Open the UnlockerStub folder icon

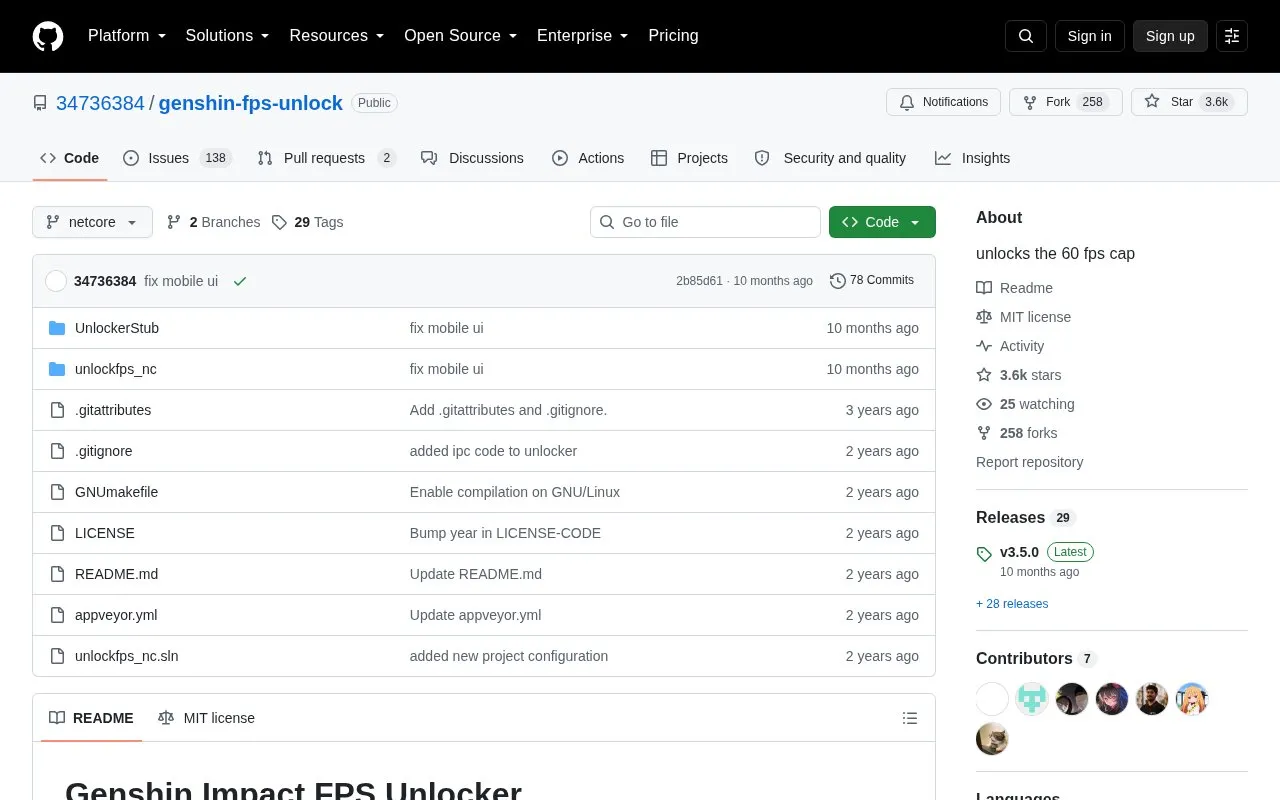57,328
